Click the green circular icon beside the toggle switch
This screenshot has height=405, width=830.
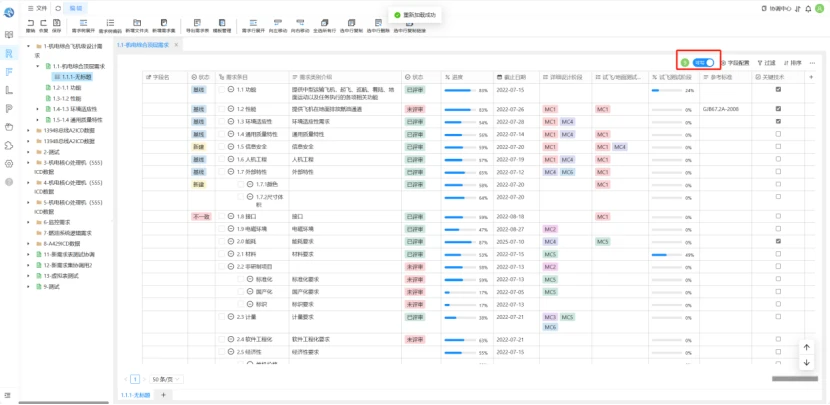(x=684, y=62)
